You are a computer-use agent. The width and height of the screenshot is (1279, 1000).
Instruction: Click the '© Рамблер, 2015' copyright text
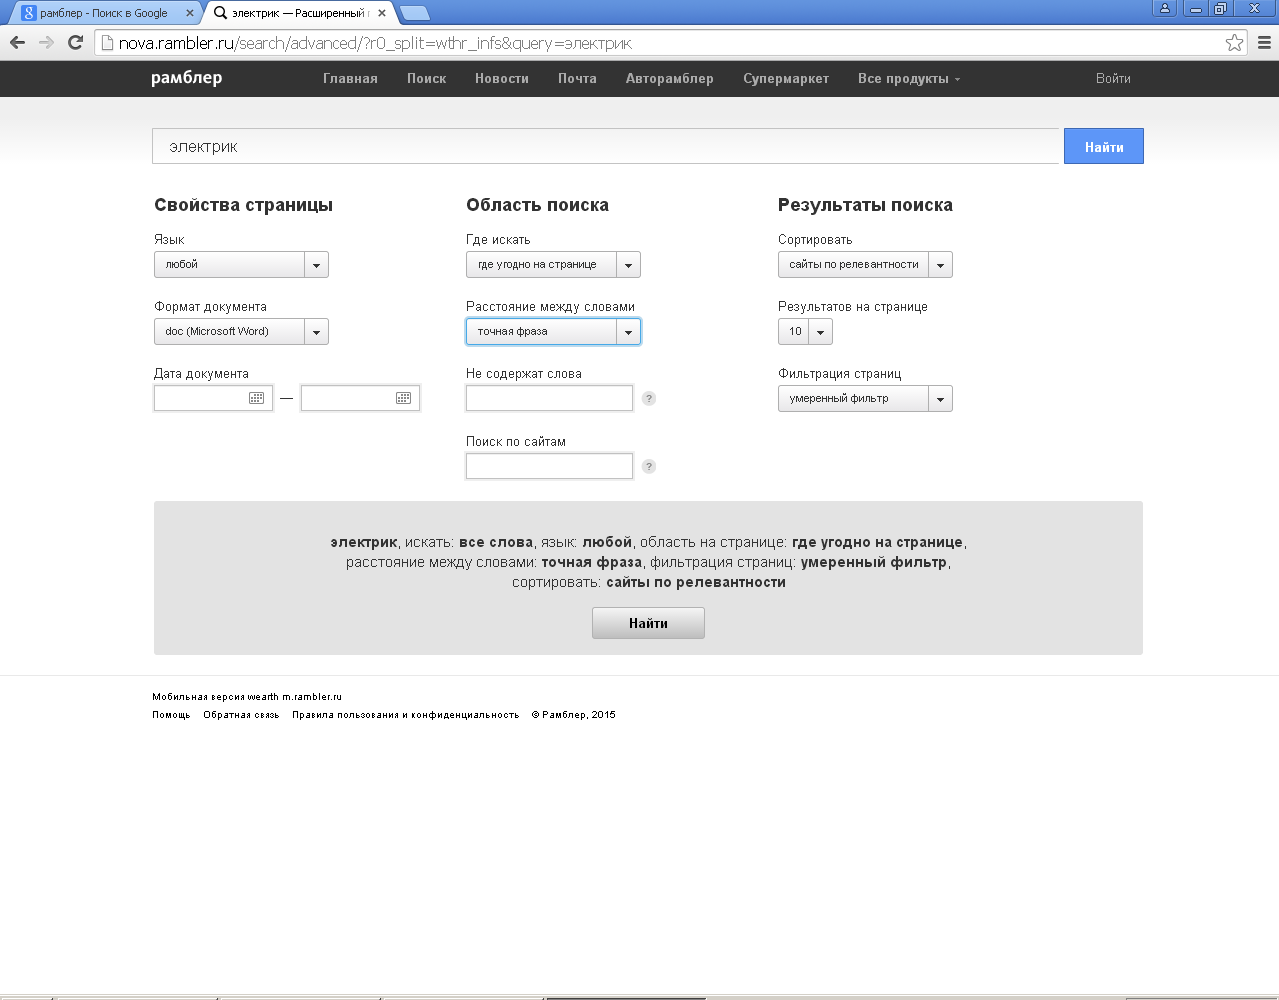(574, 715)
